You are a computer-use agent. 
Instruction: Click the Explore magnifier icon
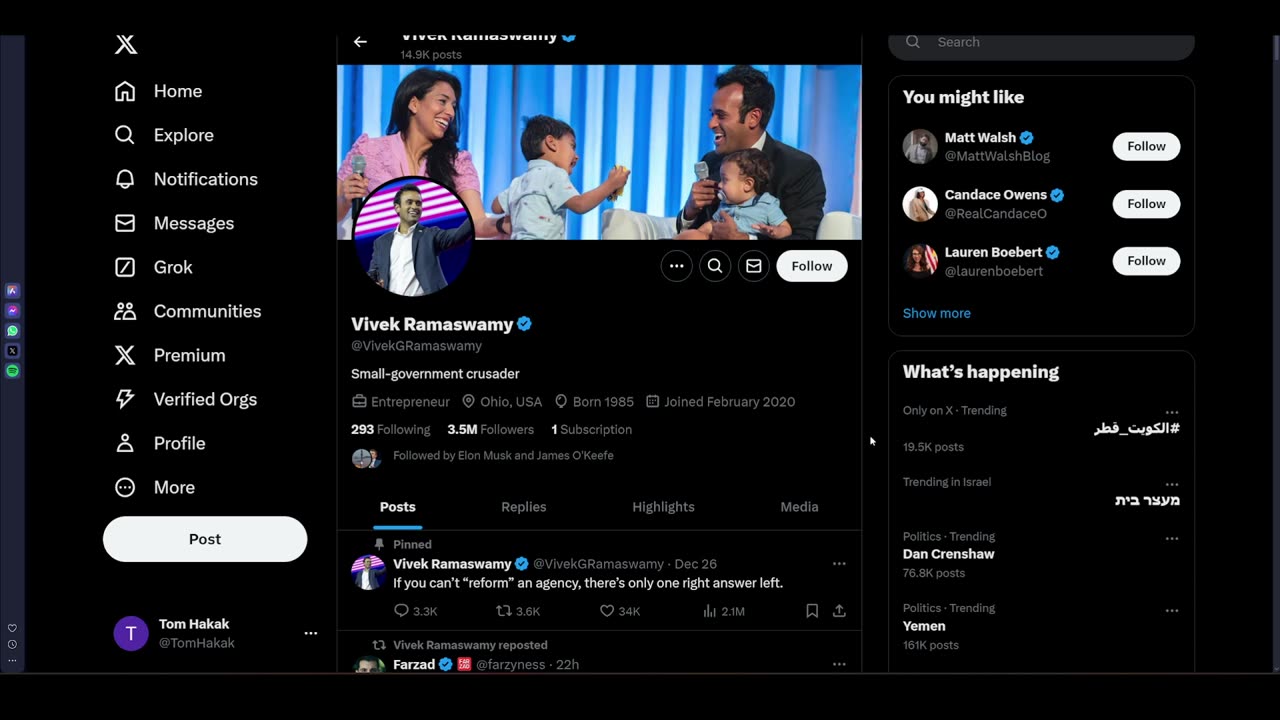click(125, 135)
